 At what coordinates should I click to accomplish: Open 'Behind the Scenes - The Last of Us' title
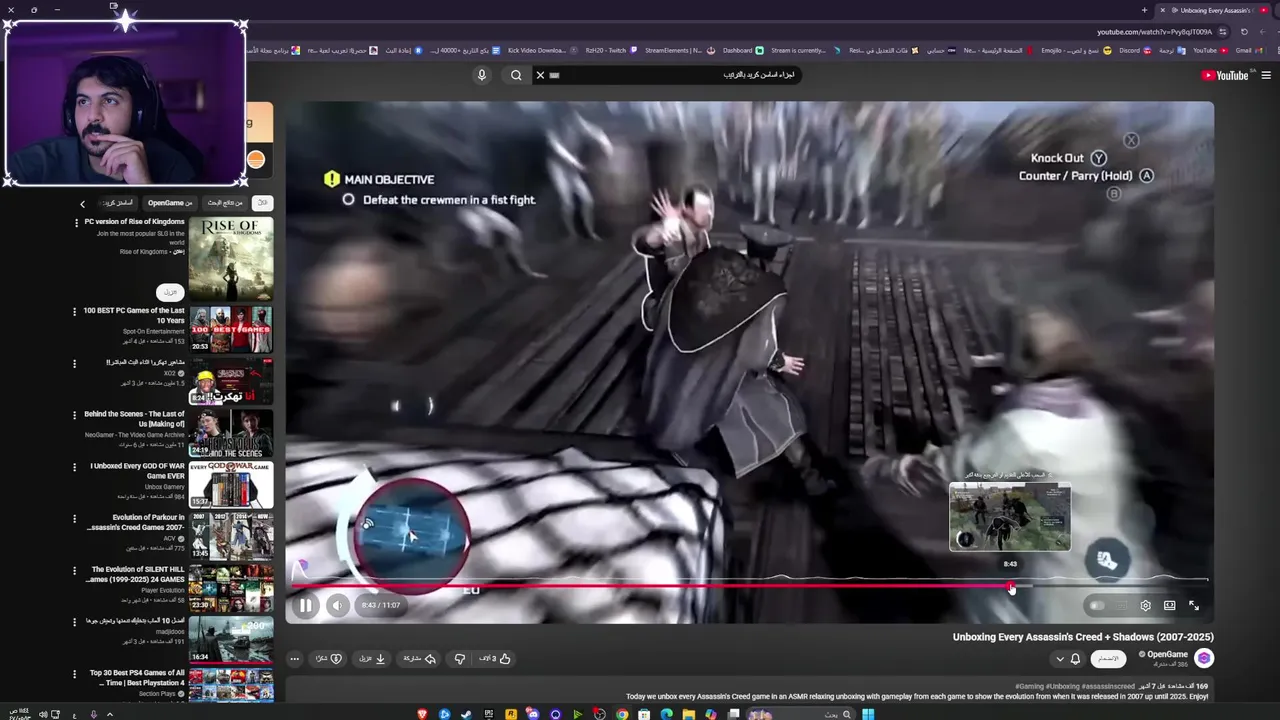pyautogui.click(x=134, y=419)
